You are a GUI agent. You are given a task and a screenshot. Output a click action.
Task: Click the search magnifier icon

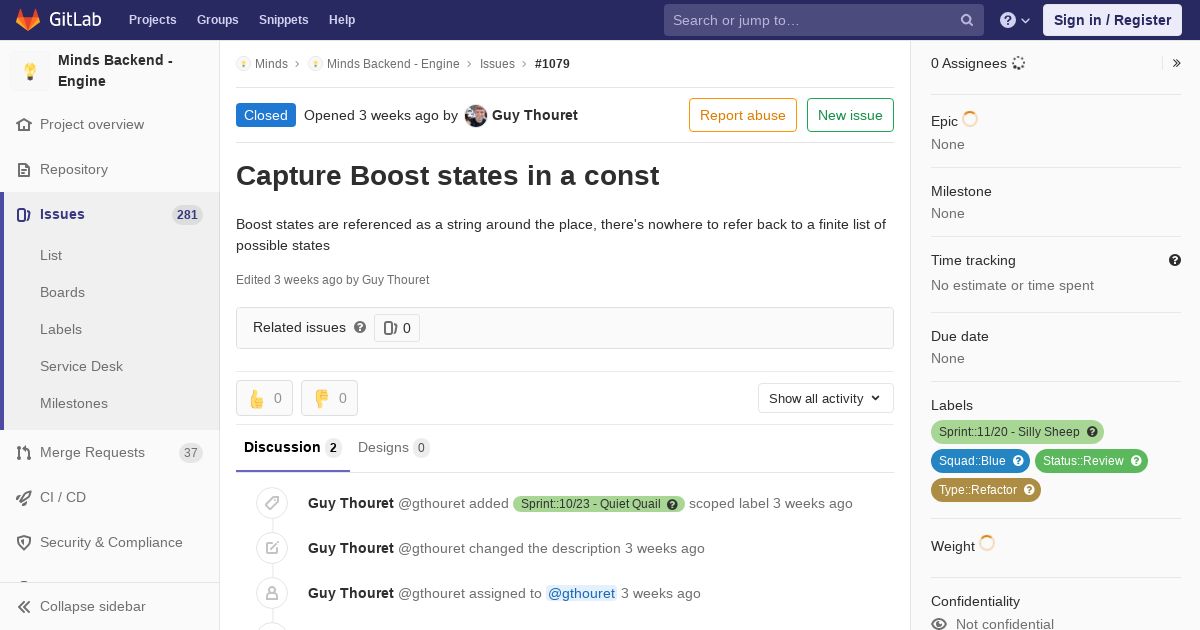point(967,20)
